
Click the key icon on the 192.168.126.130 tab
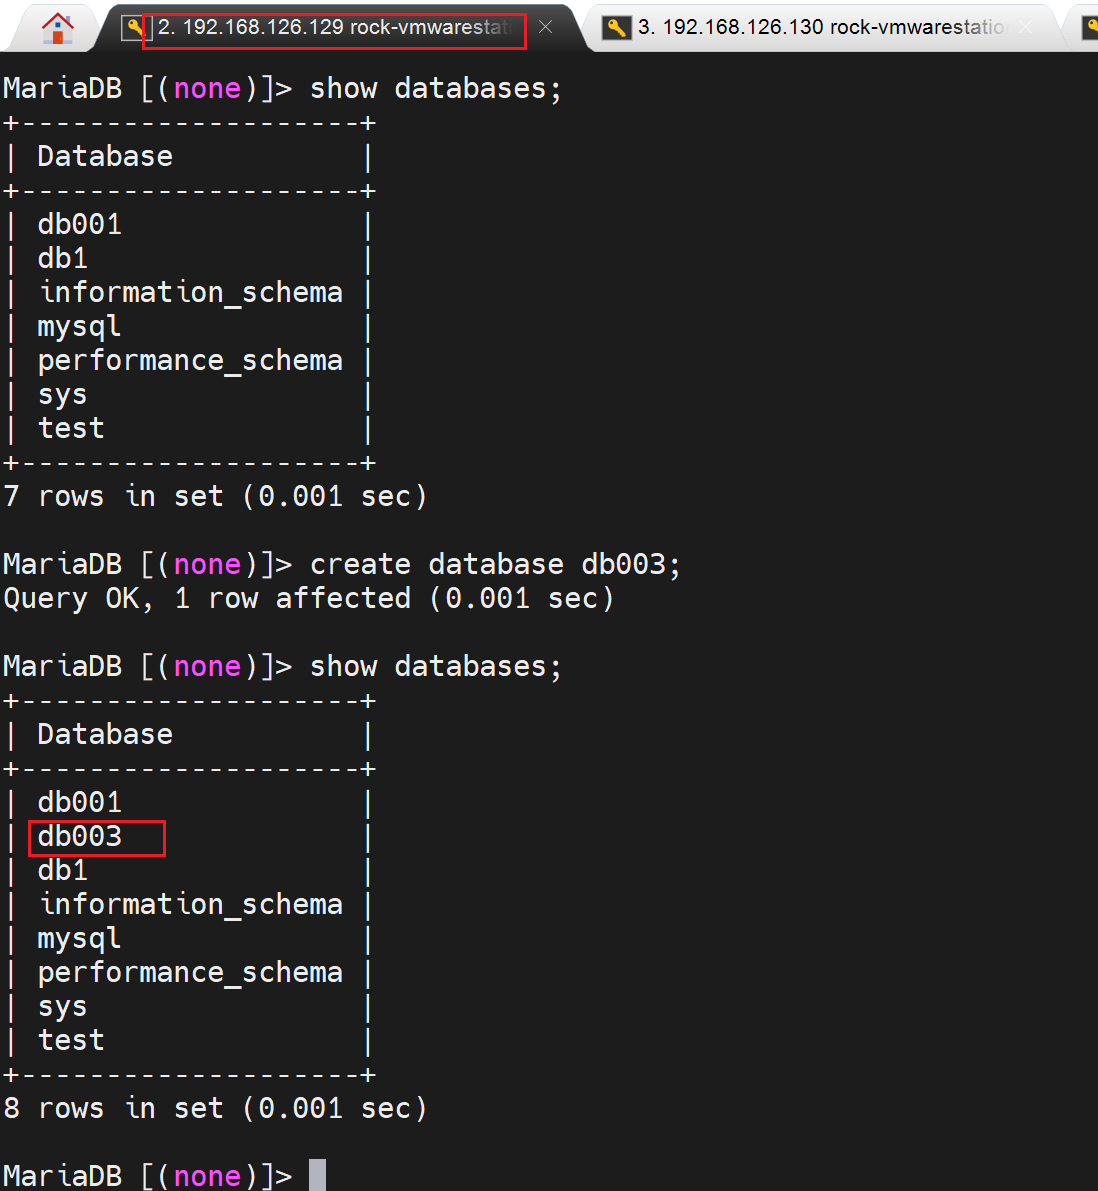(x=616, y=28)
